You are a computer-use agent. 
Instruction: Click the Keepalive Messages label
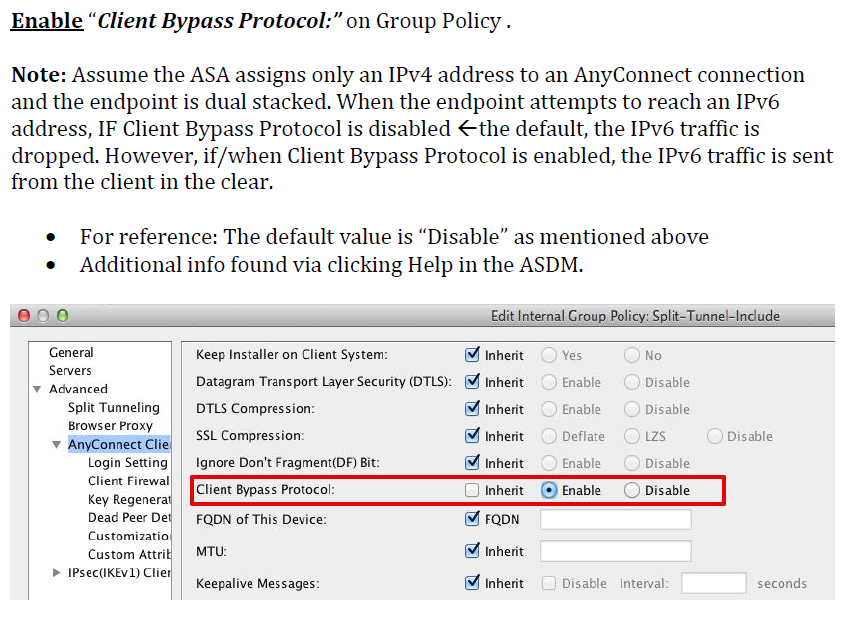tap(258, 583)
